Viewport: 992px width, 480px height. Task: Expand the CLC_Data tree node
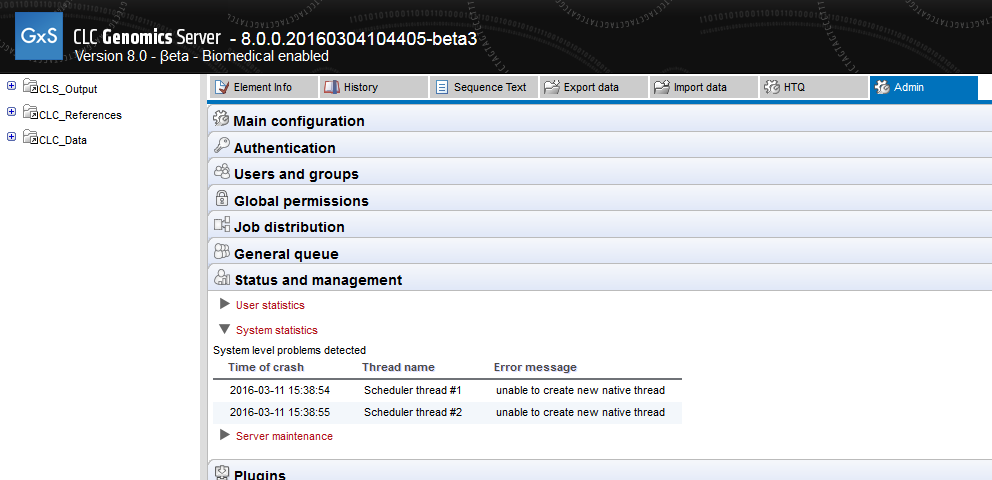click(x=11, y=138)
